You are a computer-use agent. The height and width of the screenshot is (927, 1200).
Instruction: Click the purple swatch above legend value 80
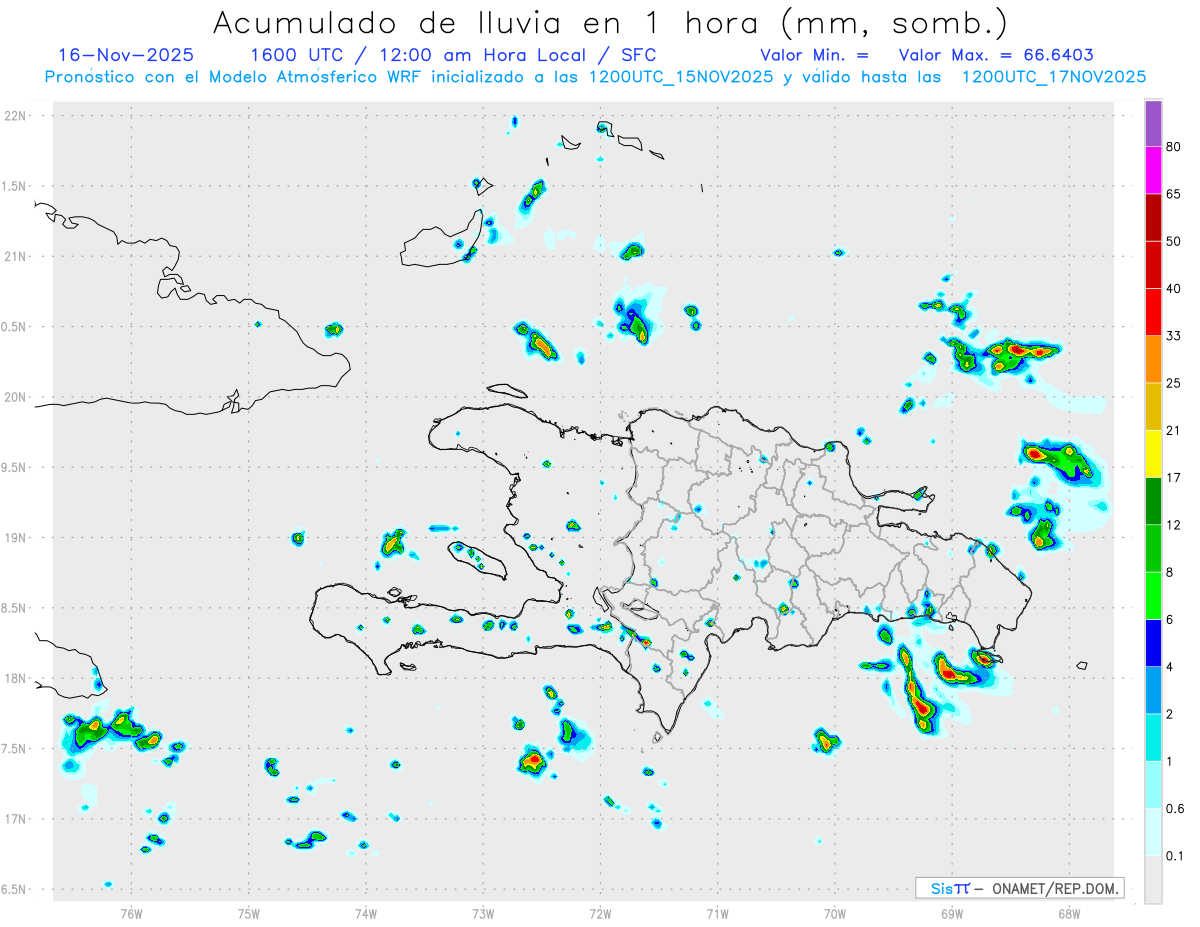[1154, 123]
